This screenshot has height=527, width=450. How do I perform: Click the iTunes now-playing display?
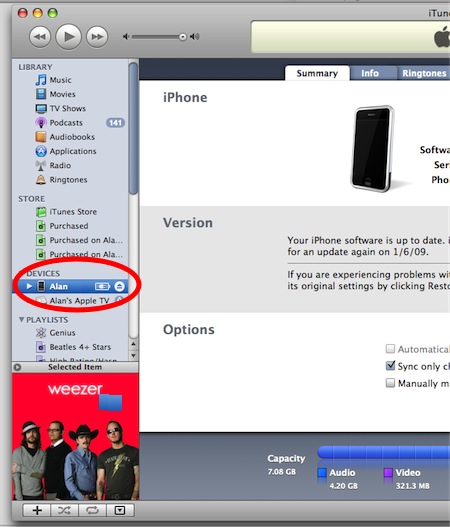click(x=351, y=37)
